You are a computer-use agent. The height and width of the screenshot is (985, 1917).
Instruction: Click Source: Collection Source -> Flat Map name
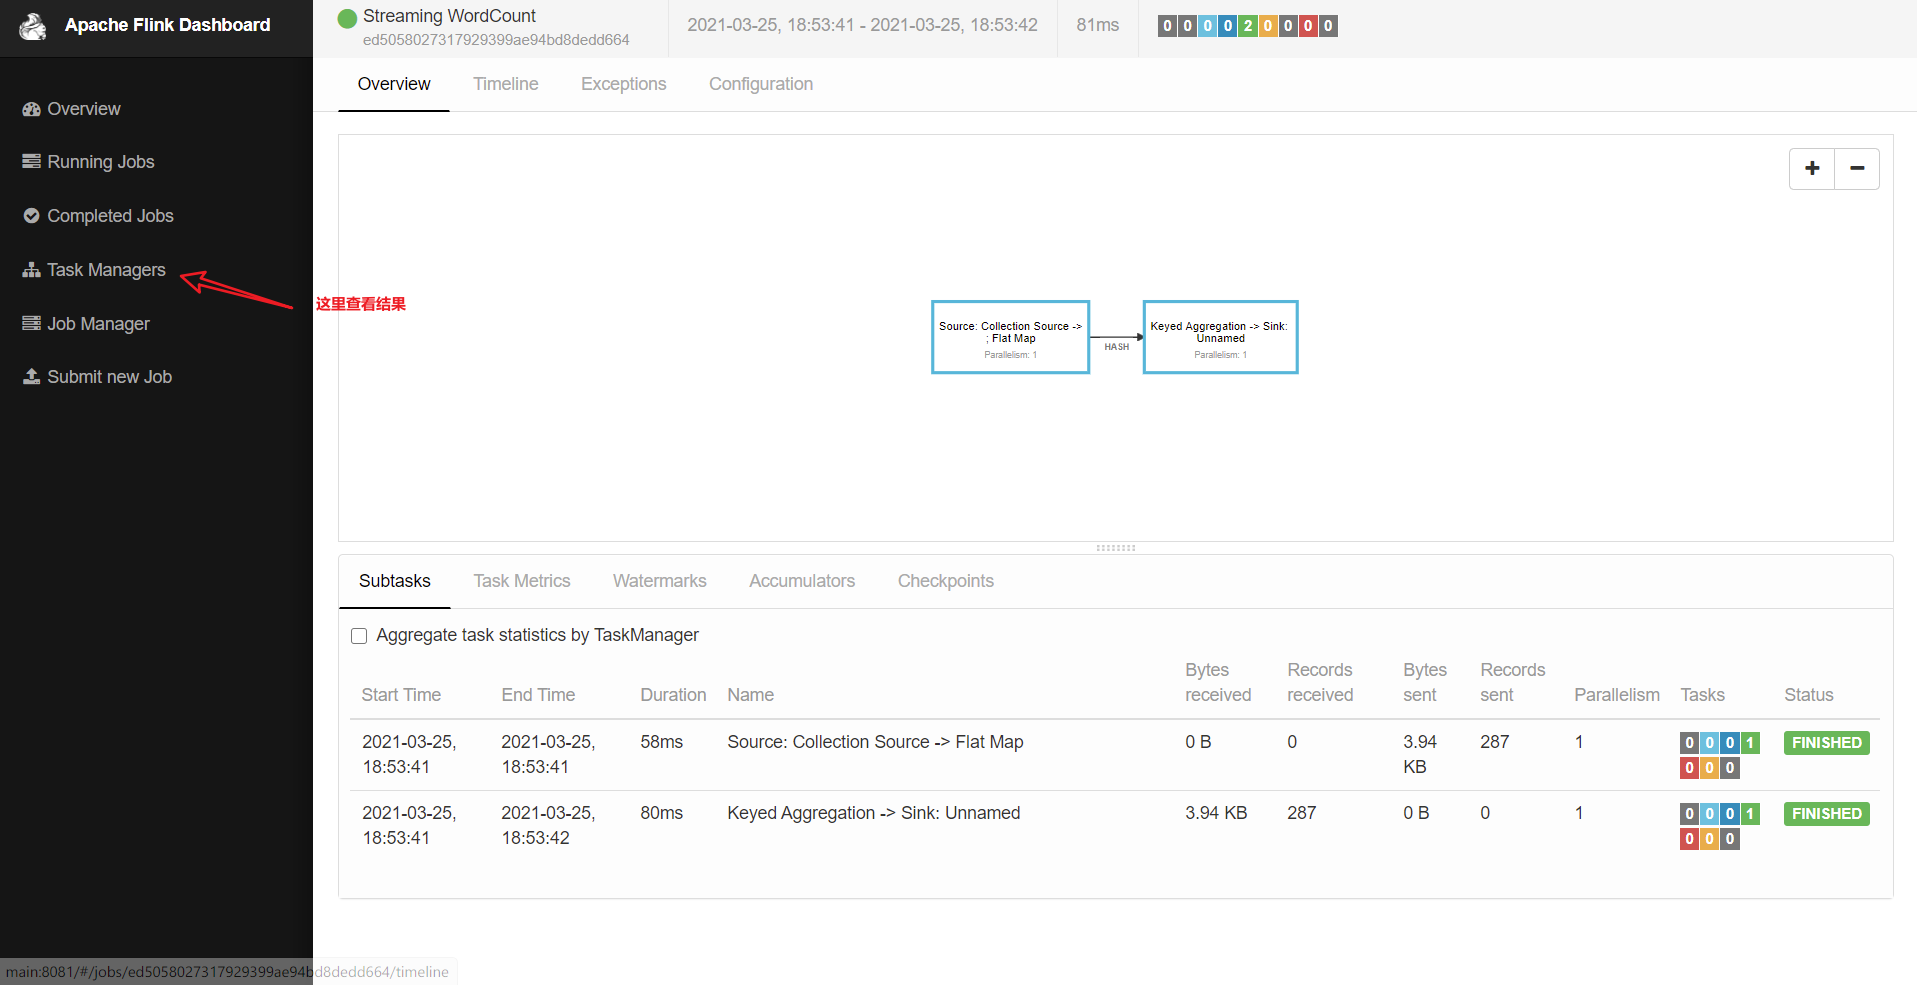875,742
